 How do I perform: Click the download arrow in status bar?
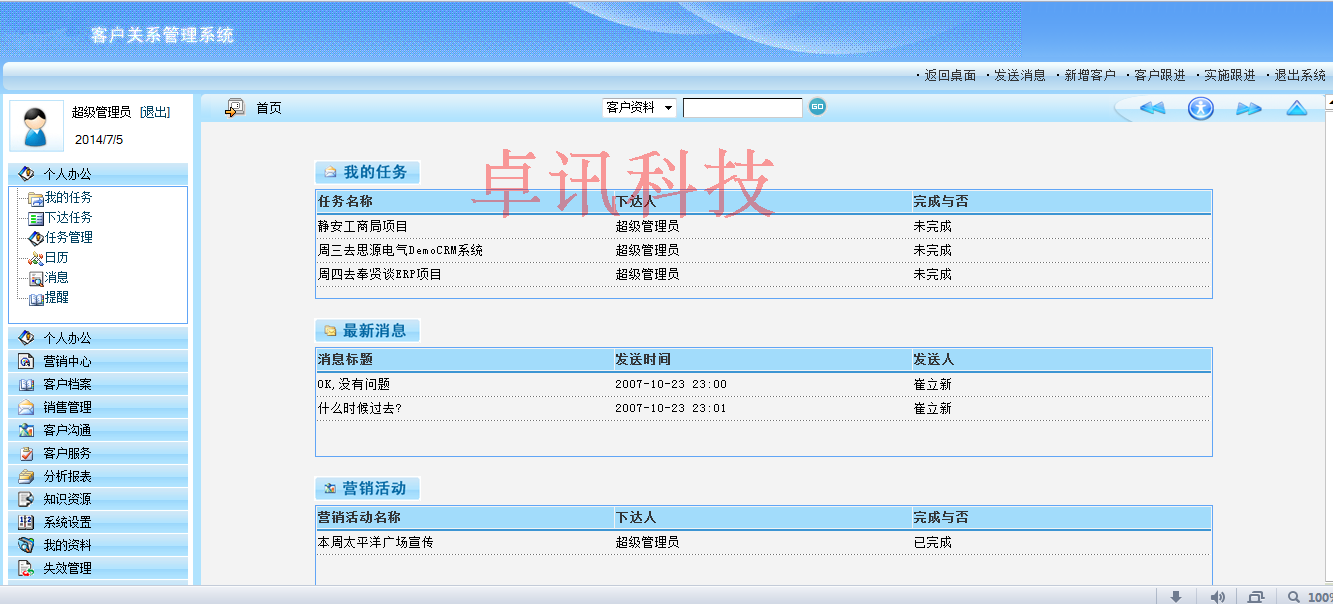[x=1176, y=596]
